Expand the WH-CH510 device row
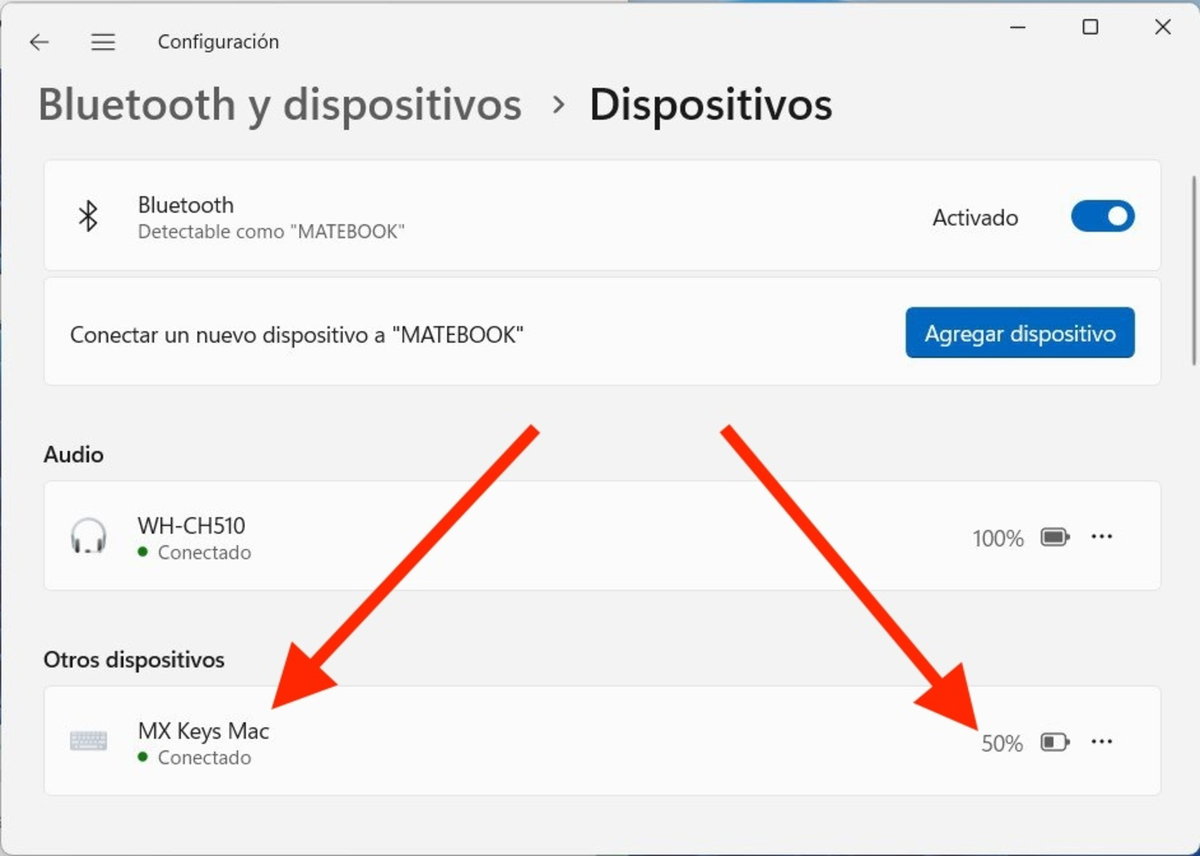Screen dimensions: 1200x856 coord(600,537)
